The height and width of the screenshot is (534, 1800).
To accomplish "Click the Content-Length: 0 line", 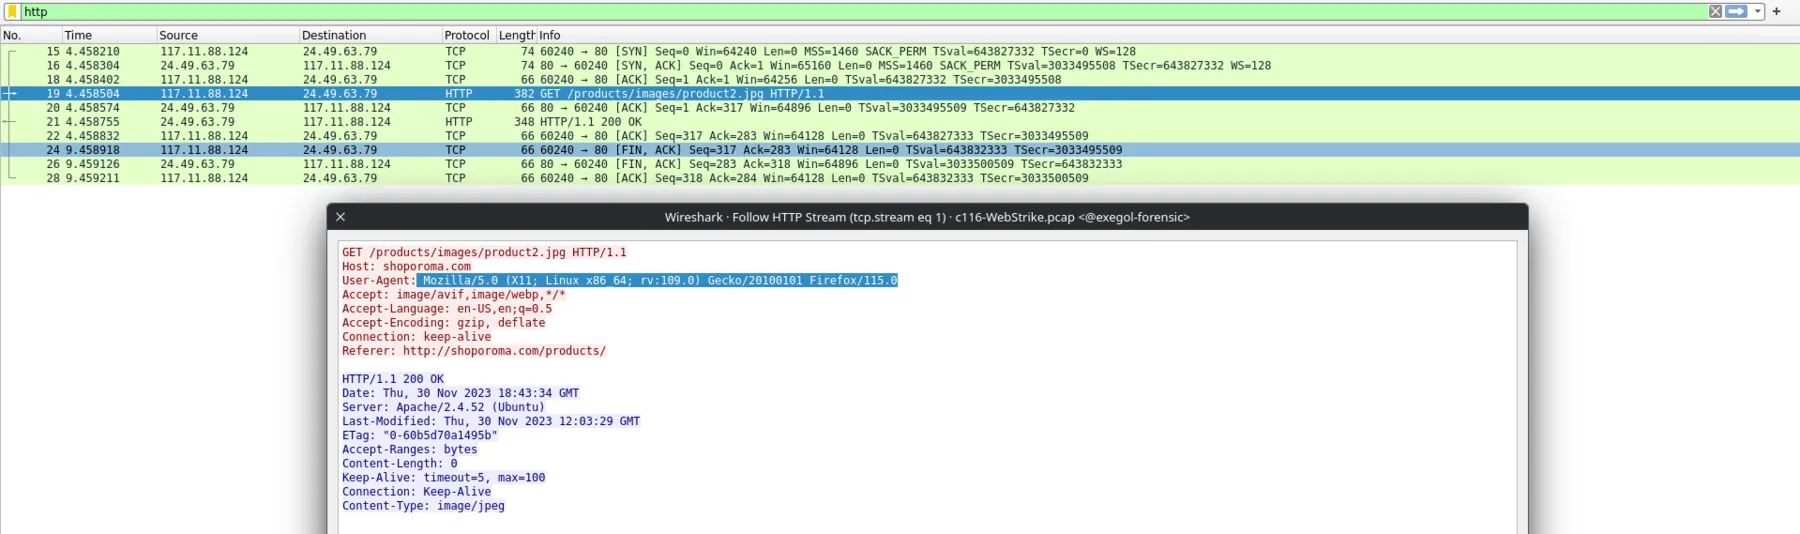I will [399, 463].
